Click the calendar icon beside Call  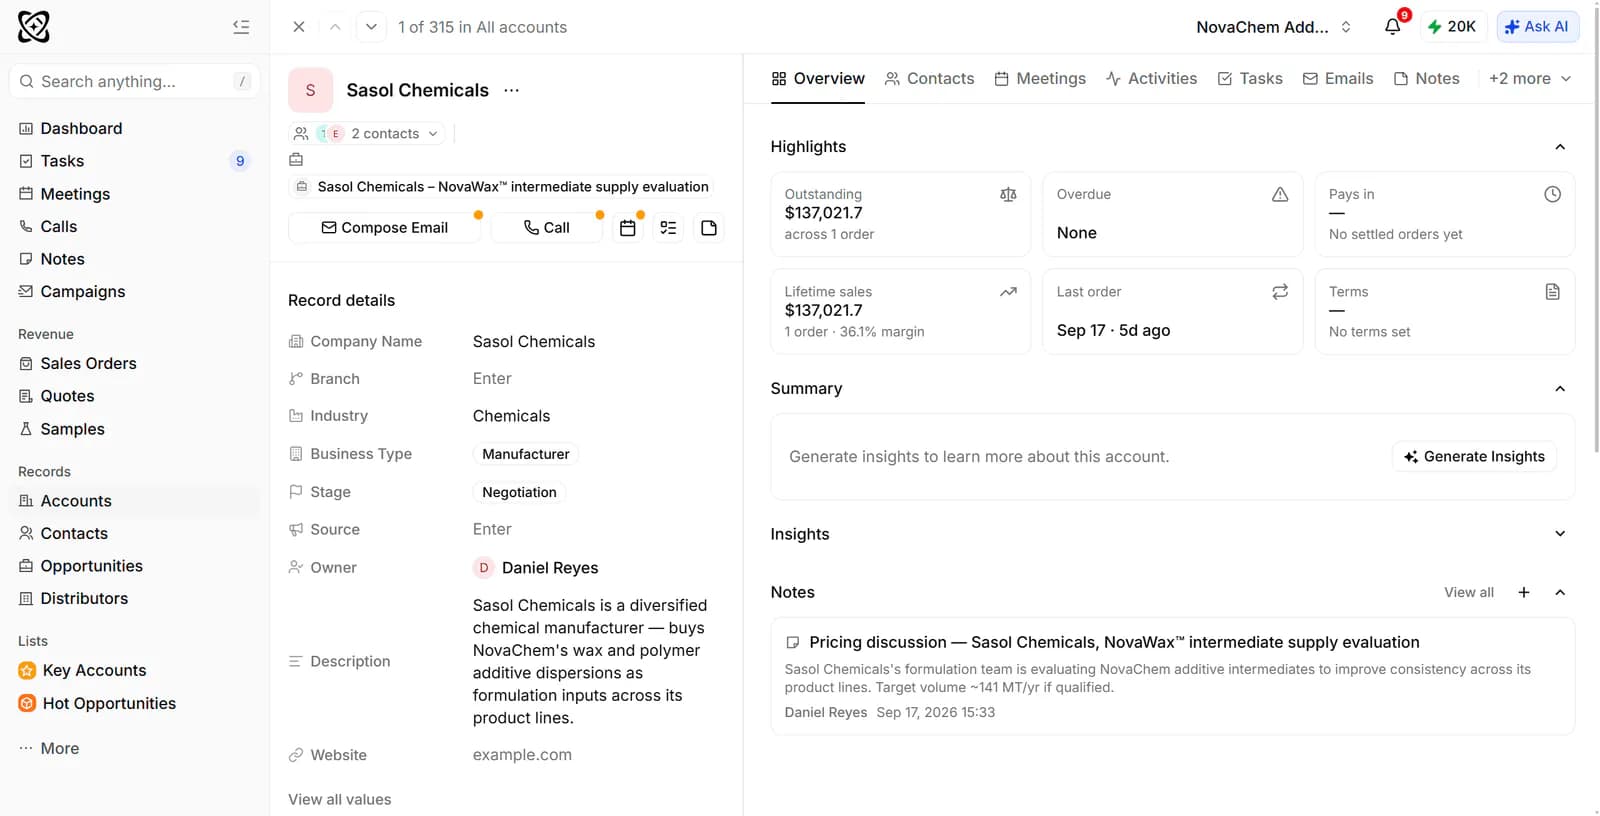628,228
